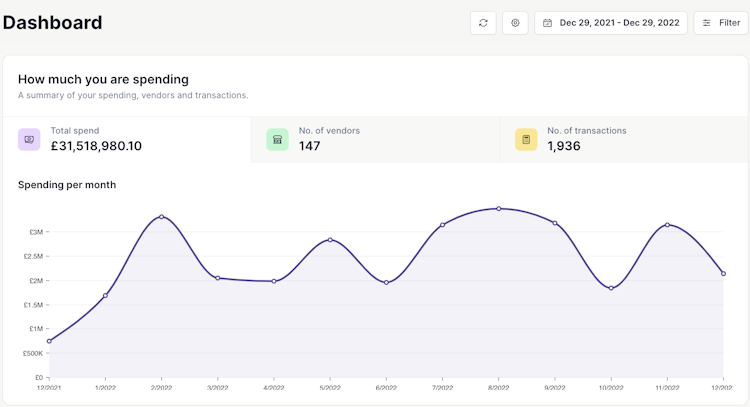
Task: Click the 147 vendors count
Action: pos(309,146)
